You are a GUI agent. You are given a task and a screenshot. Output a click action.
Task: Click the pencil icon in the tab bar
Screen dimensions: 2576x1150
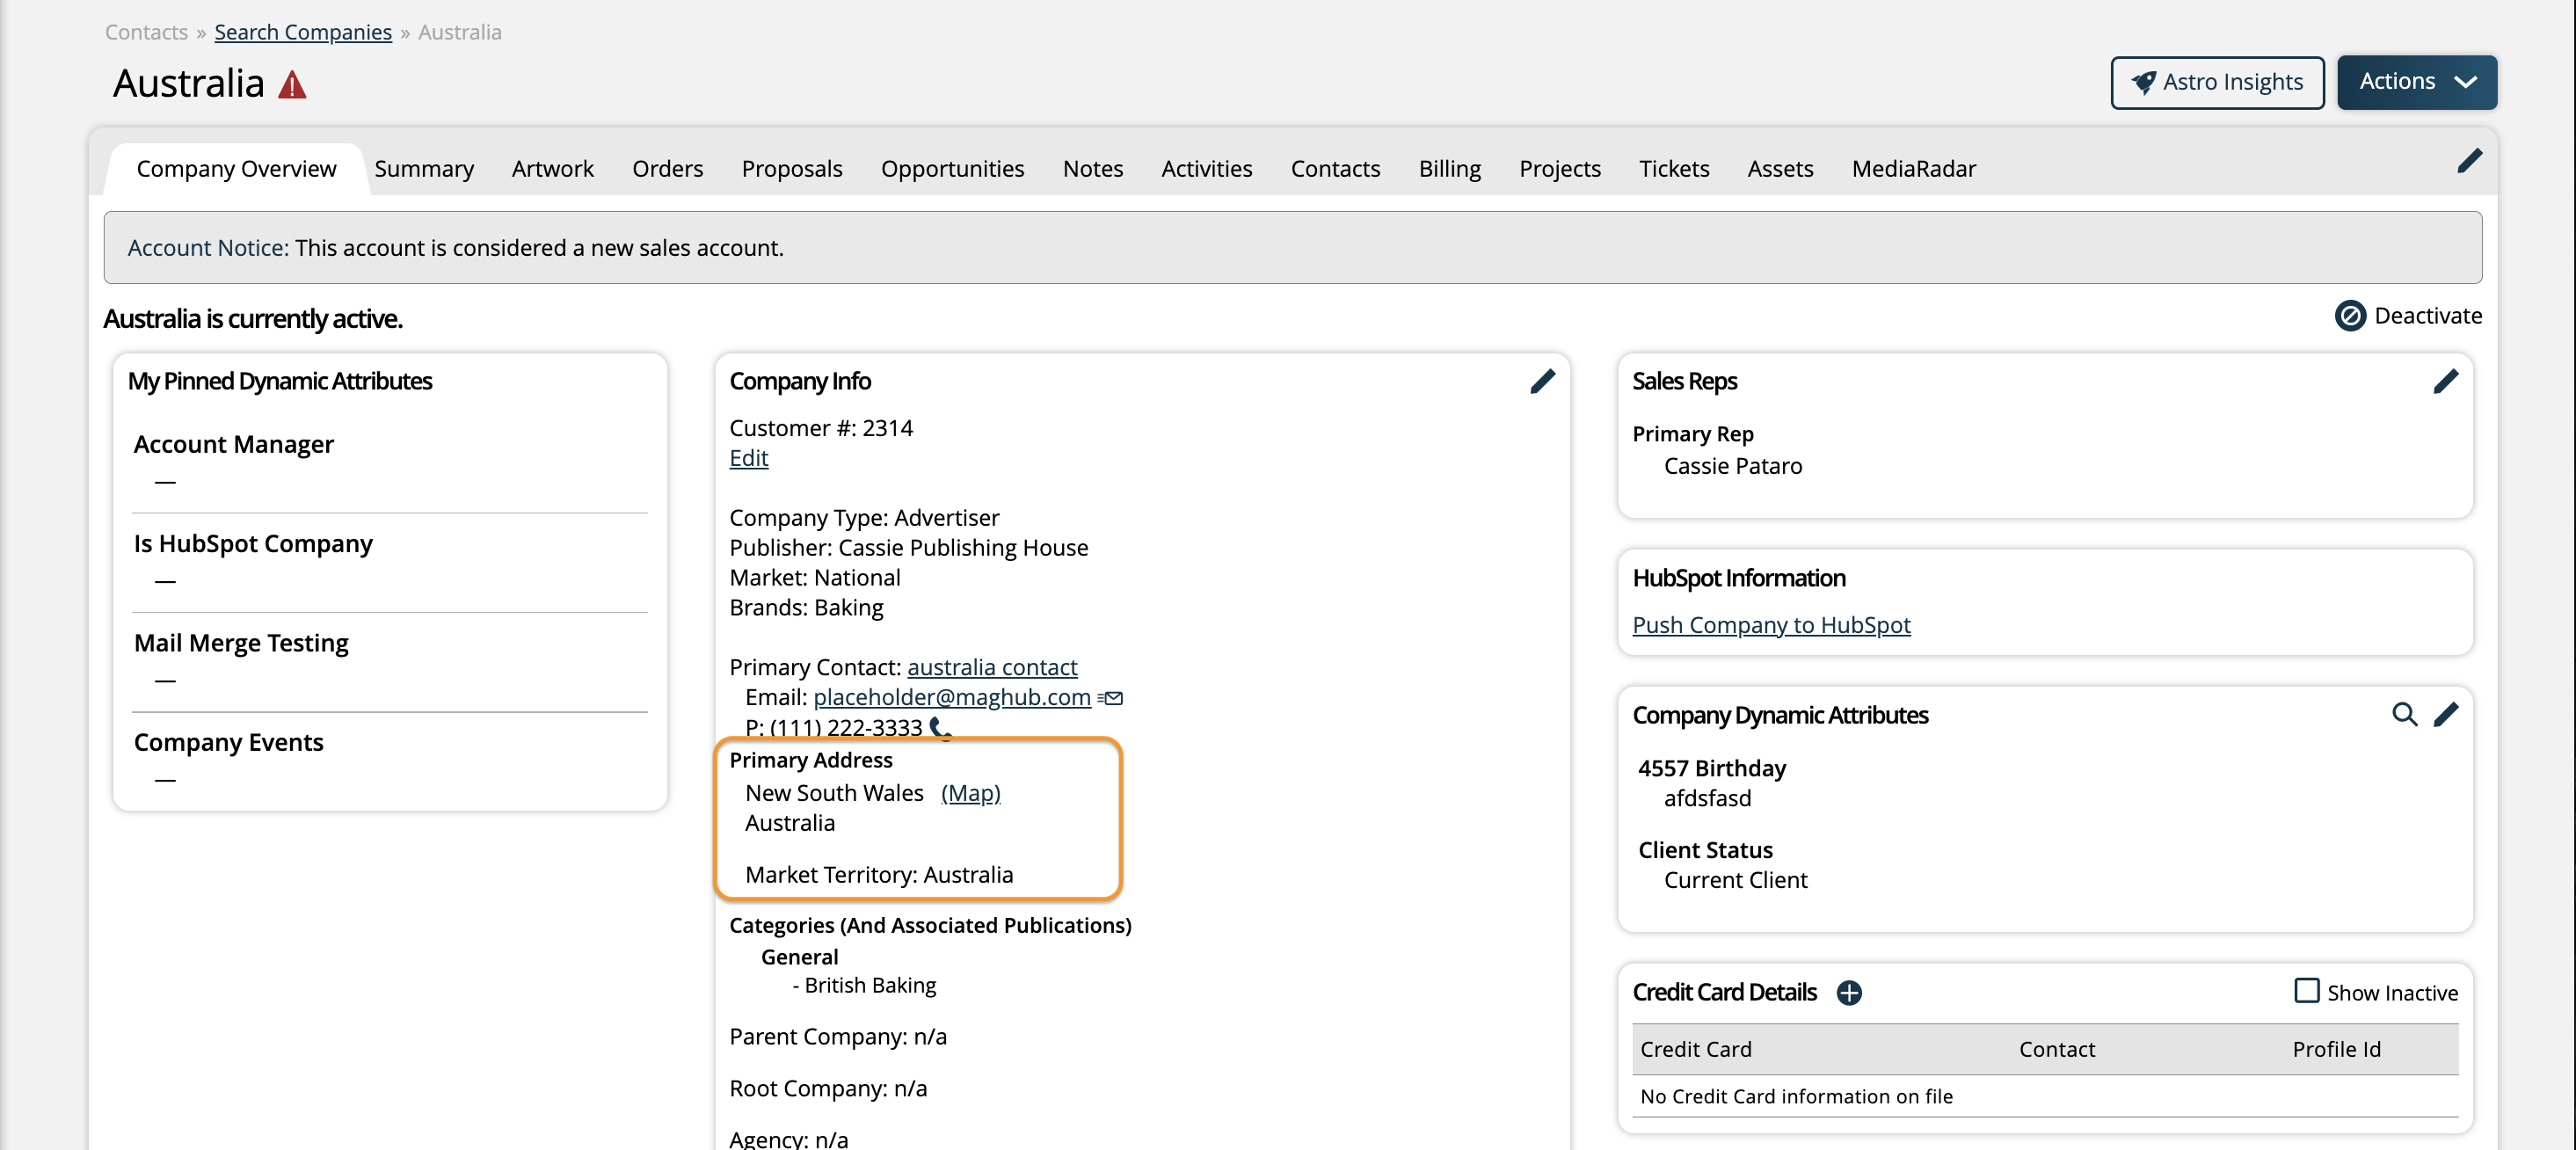click(x=2468, y=162)
